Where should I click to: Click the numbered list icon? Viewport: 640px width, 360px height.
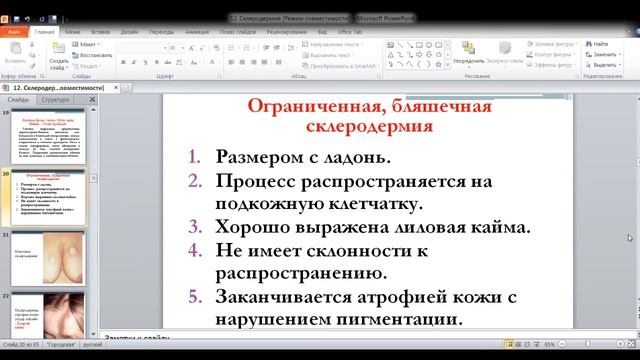click(x=247, y=48)
